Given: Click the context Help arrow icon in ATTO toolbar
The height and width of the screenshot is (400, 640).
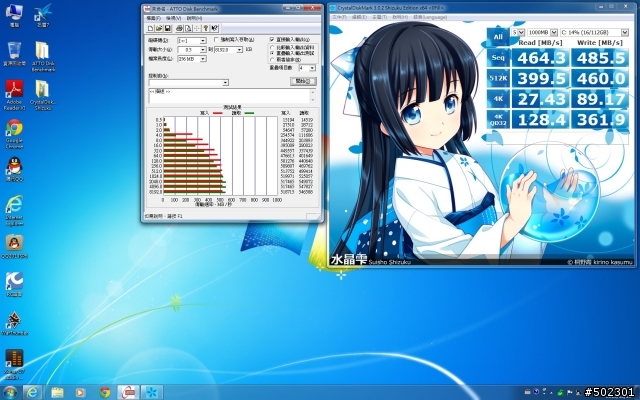Looking at the screenshot, I should click(215, 28).
